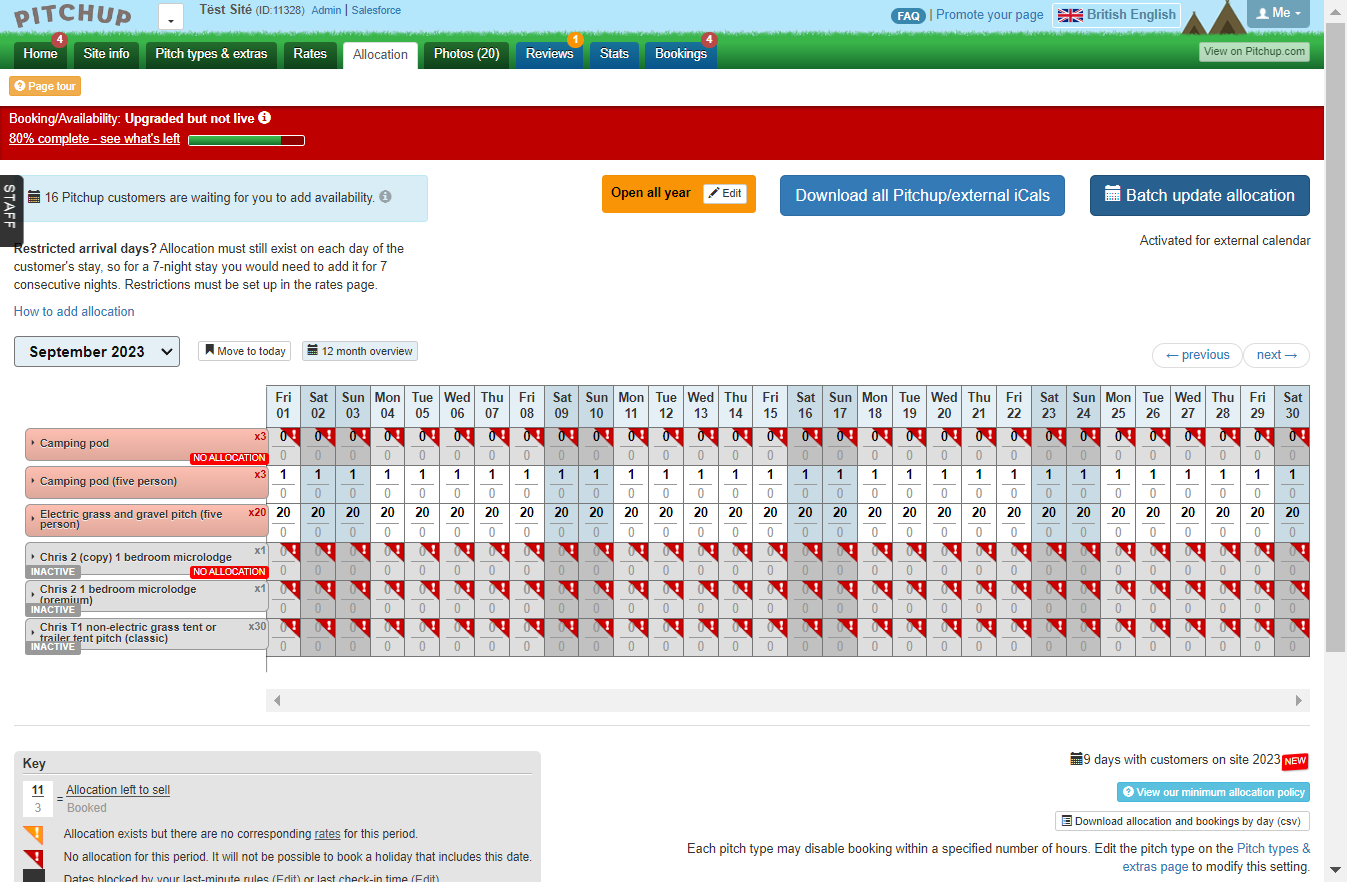Open the British English language selector
Viewport: 1347px width, 882px height.
tap(1116, 15)
